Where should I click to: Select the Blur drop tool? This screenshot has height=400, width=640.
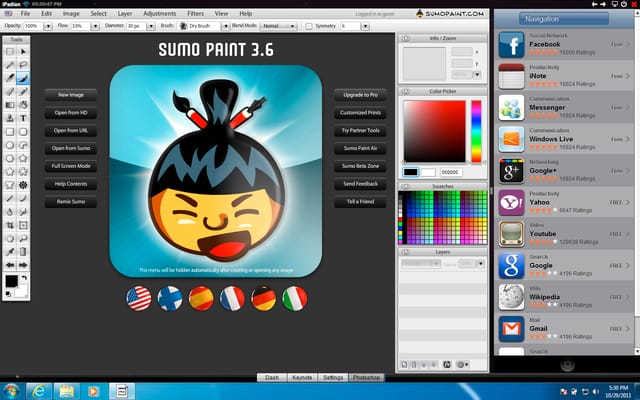click(x=10, y=212)
